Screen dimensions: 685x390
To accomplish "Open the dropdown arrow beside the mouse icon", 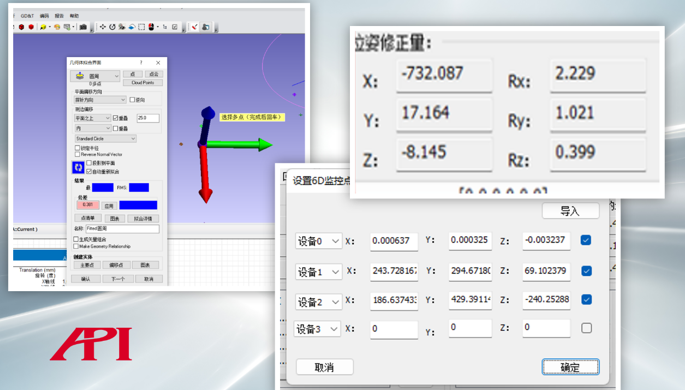I will (158, 27).
